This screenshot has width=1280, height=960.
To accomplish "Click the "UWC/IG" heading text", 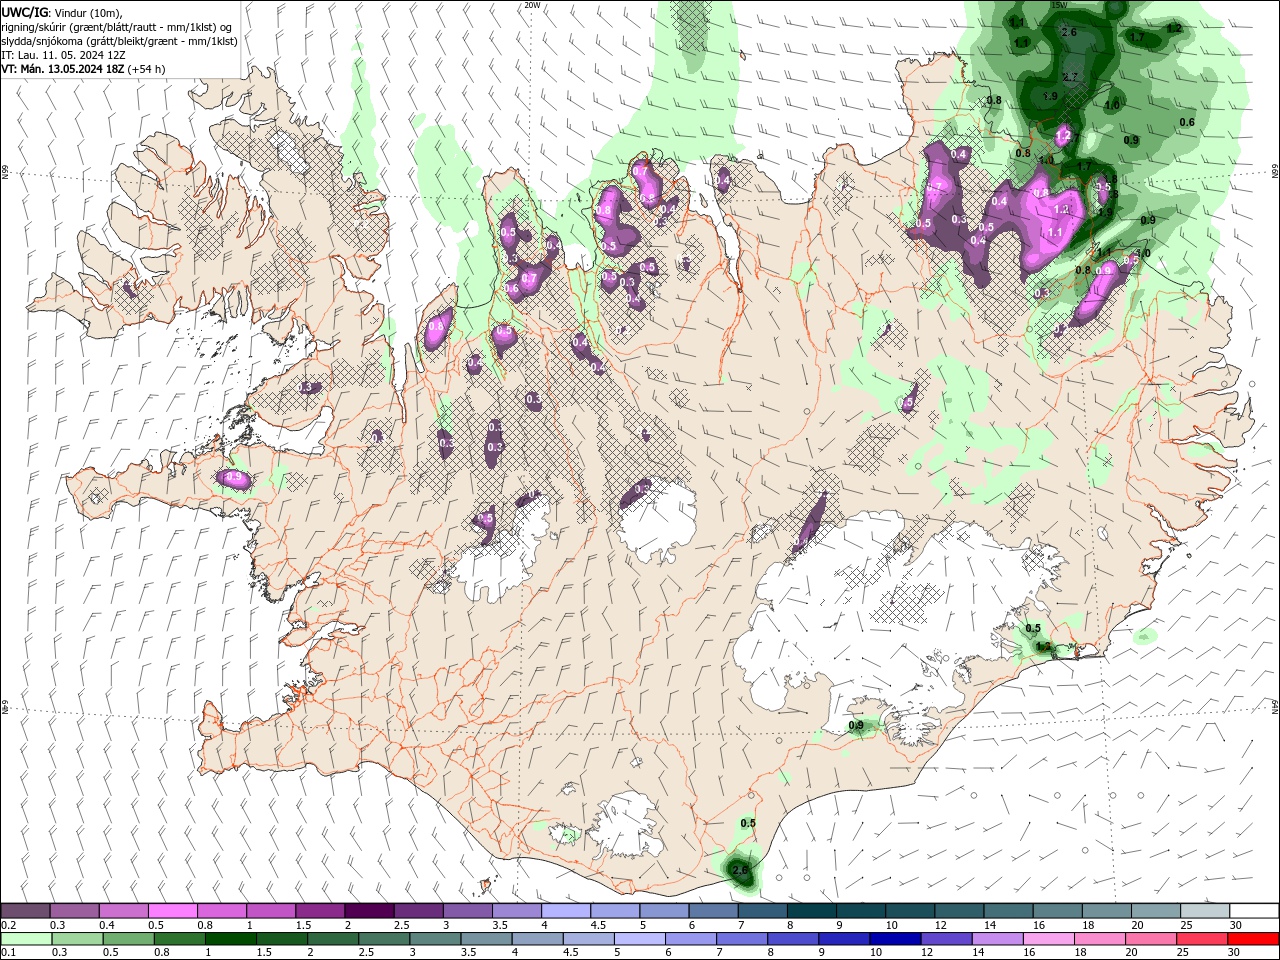I will pos(25,12).
